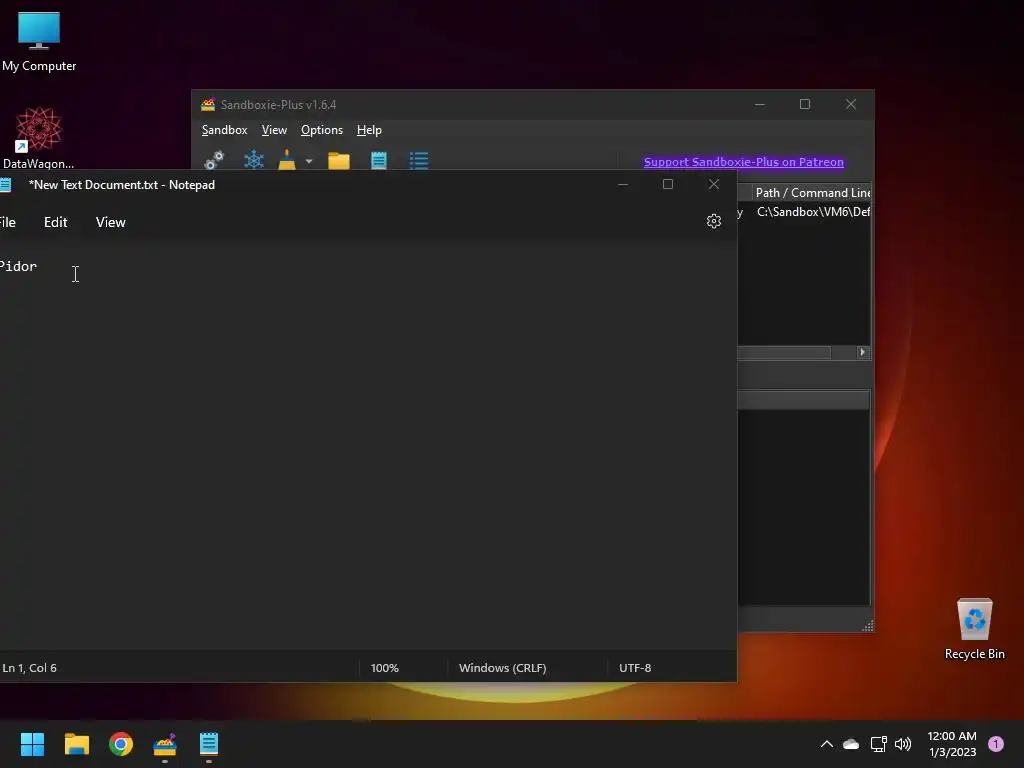Expand the cleanup broom dropdown arrow
1024x768 pixels.
pyautogui.click(x=309, y=161)
